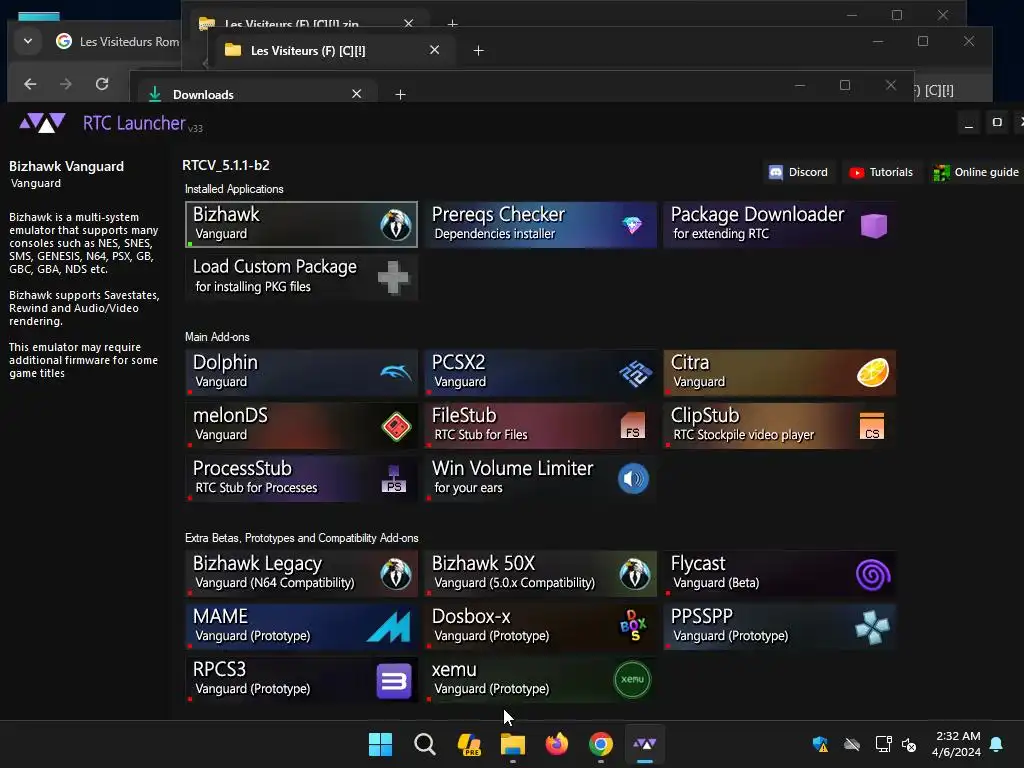Click the PCSX2 logo icon

point(635,374)
